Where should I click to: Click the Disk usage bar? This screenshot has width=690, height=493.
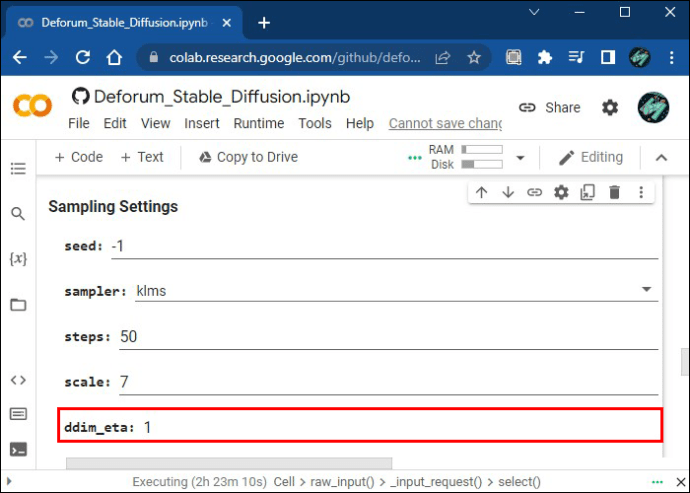(482, 164)
